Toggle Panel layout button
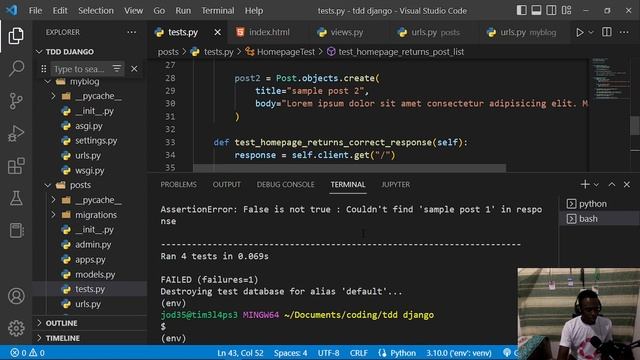Screen dimensions: 640x360 tap(536, 10)
